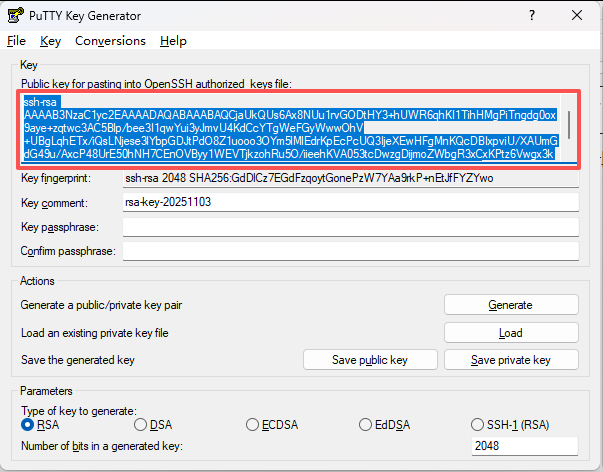Click the title bar help question mark
Image resolution: width=603 pixels, height=472 pixels.
pos(529,15)
